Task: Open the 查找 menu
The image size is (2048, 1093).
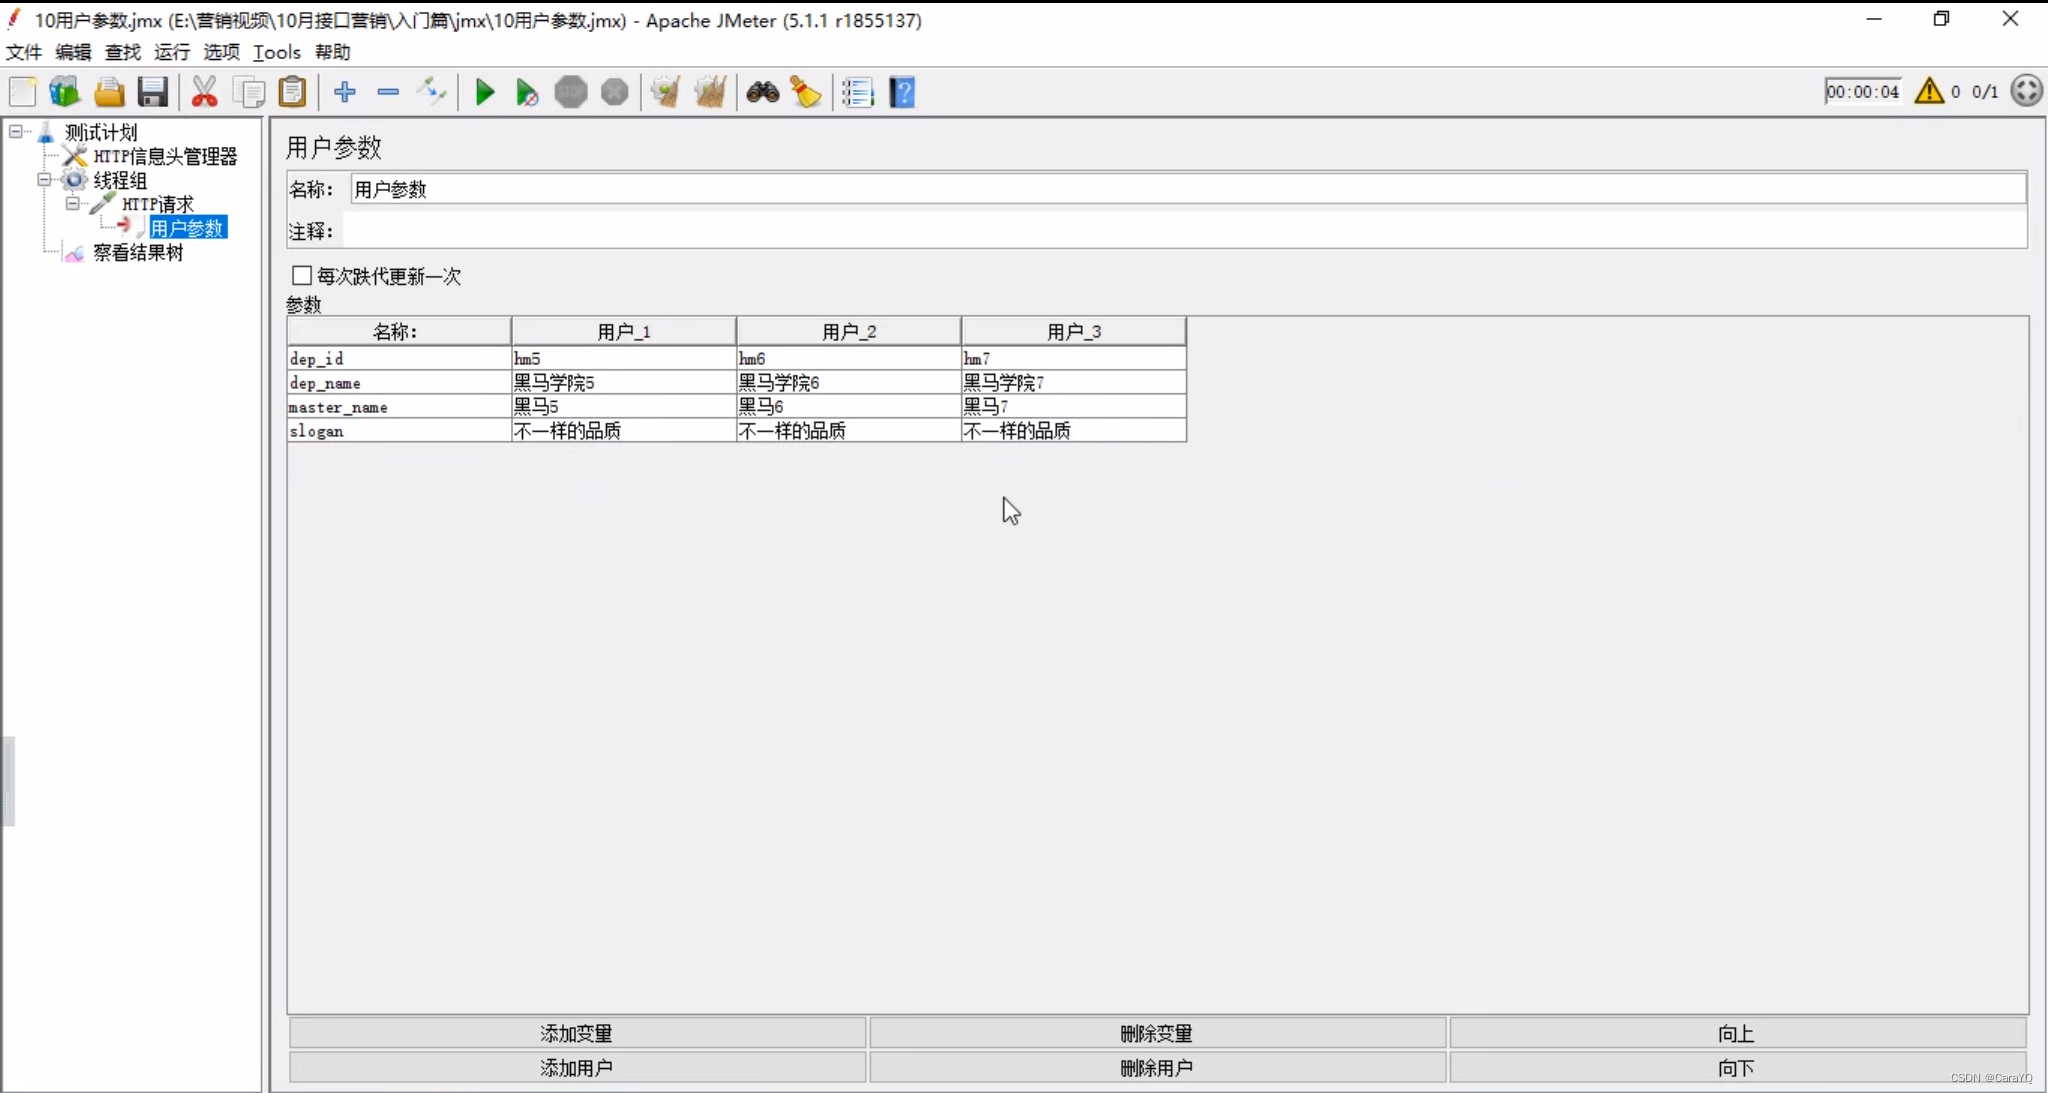Action: tap(123, 52)
